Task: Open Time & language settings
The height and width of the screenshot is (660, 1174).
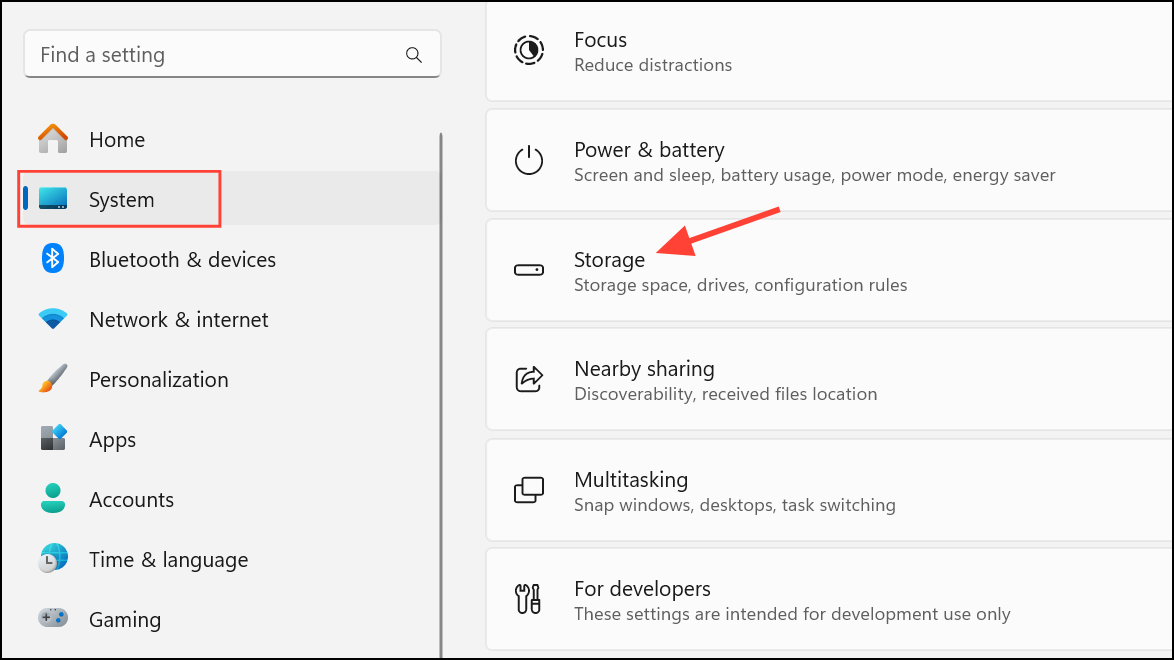Action: [168, 560]
